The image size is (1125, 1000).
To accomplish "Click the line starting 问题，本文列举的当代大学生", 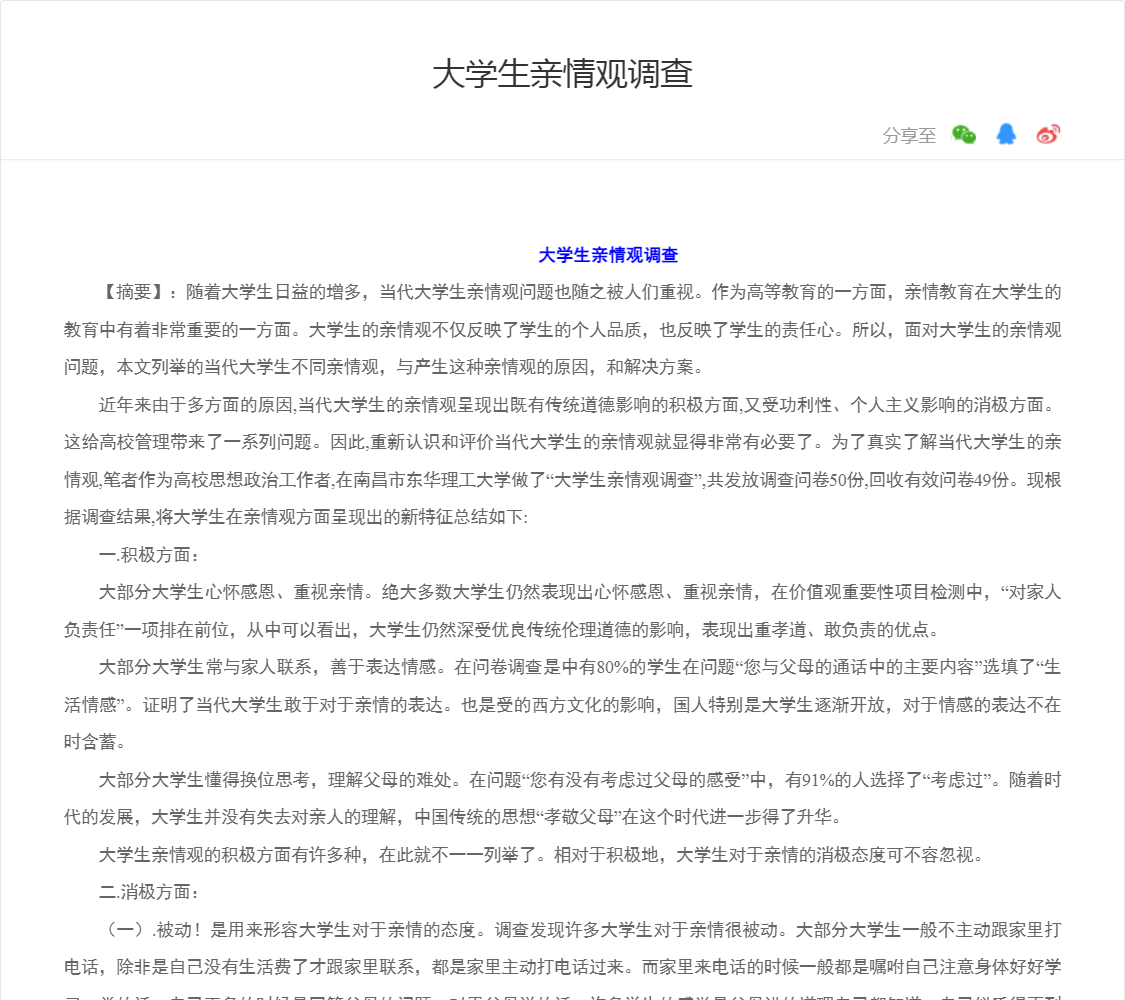I will pyautogui.click(x=383, y=367).
